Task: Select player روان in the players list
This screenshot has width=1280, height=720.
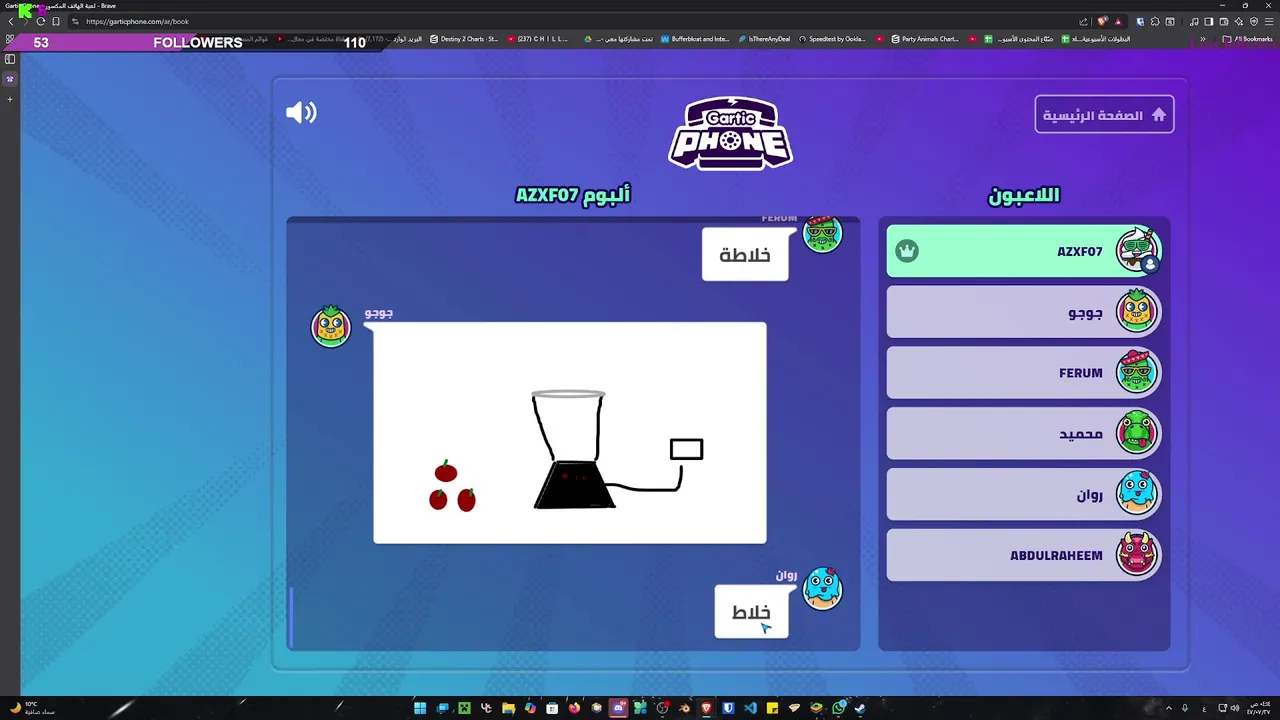Action: click(x=1024, y=494)
